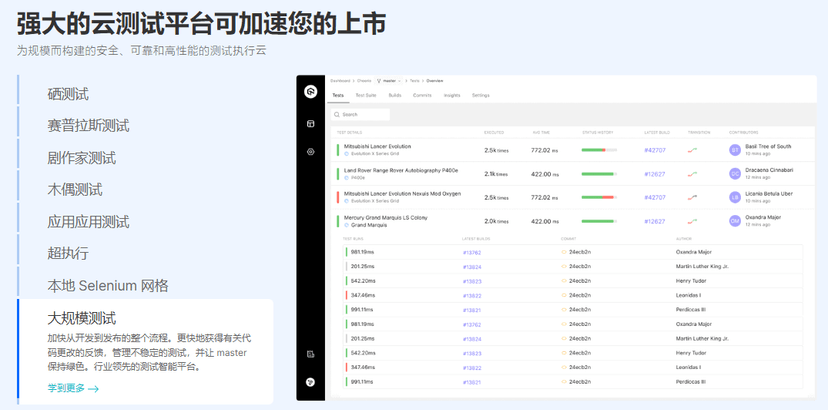
Task: Click the Search input field
Action: [360, 115]
